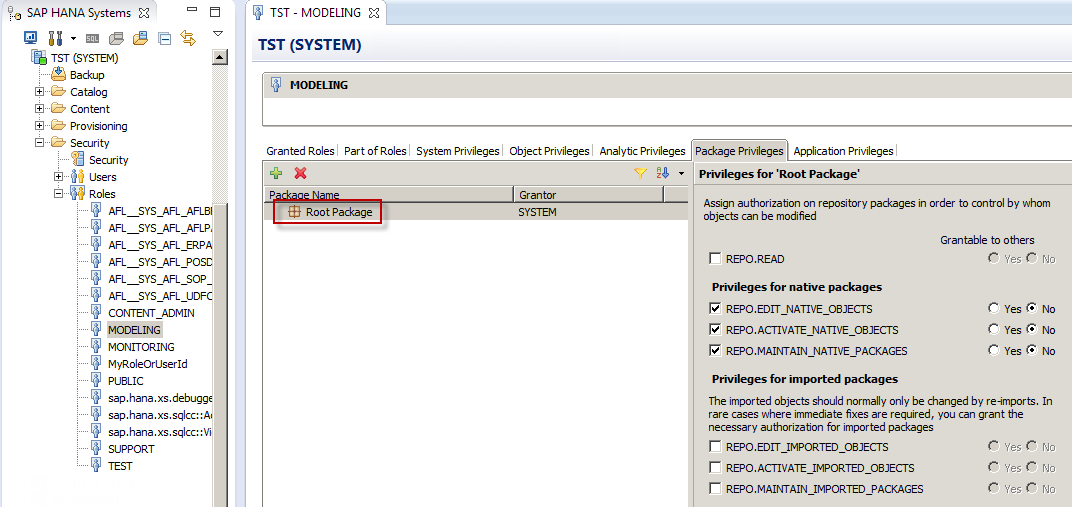Enable the REPO.READ checkbox
1072x507 pixels.
coord(715,259)
